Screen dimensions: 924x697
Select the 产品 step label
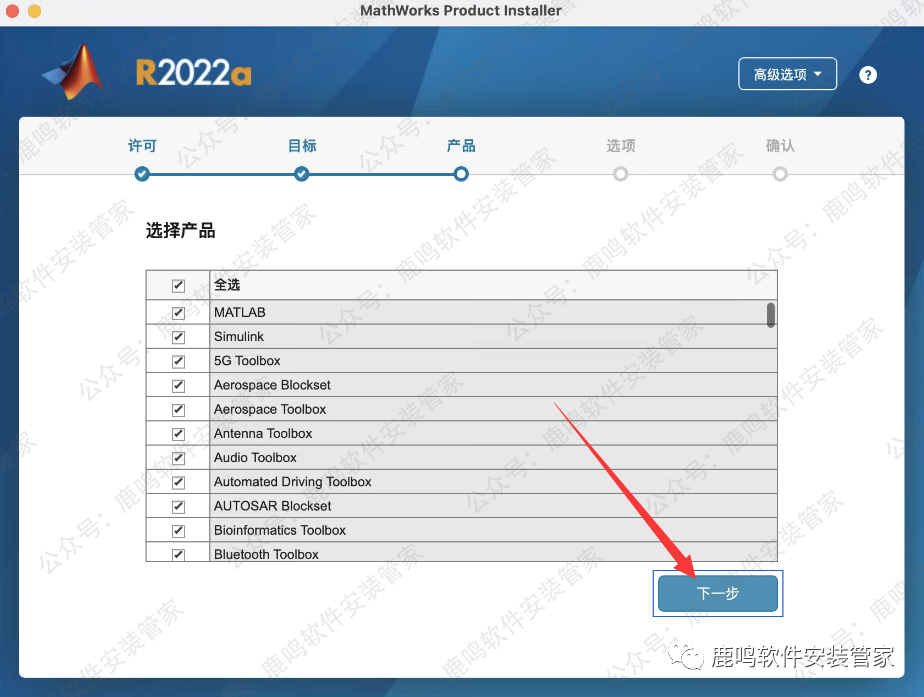[x=461, y=146]
